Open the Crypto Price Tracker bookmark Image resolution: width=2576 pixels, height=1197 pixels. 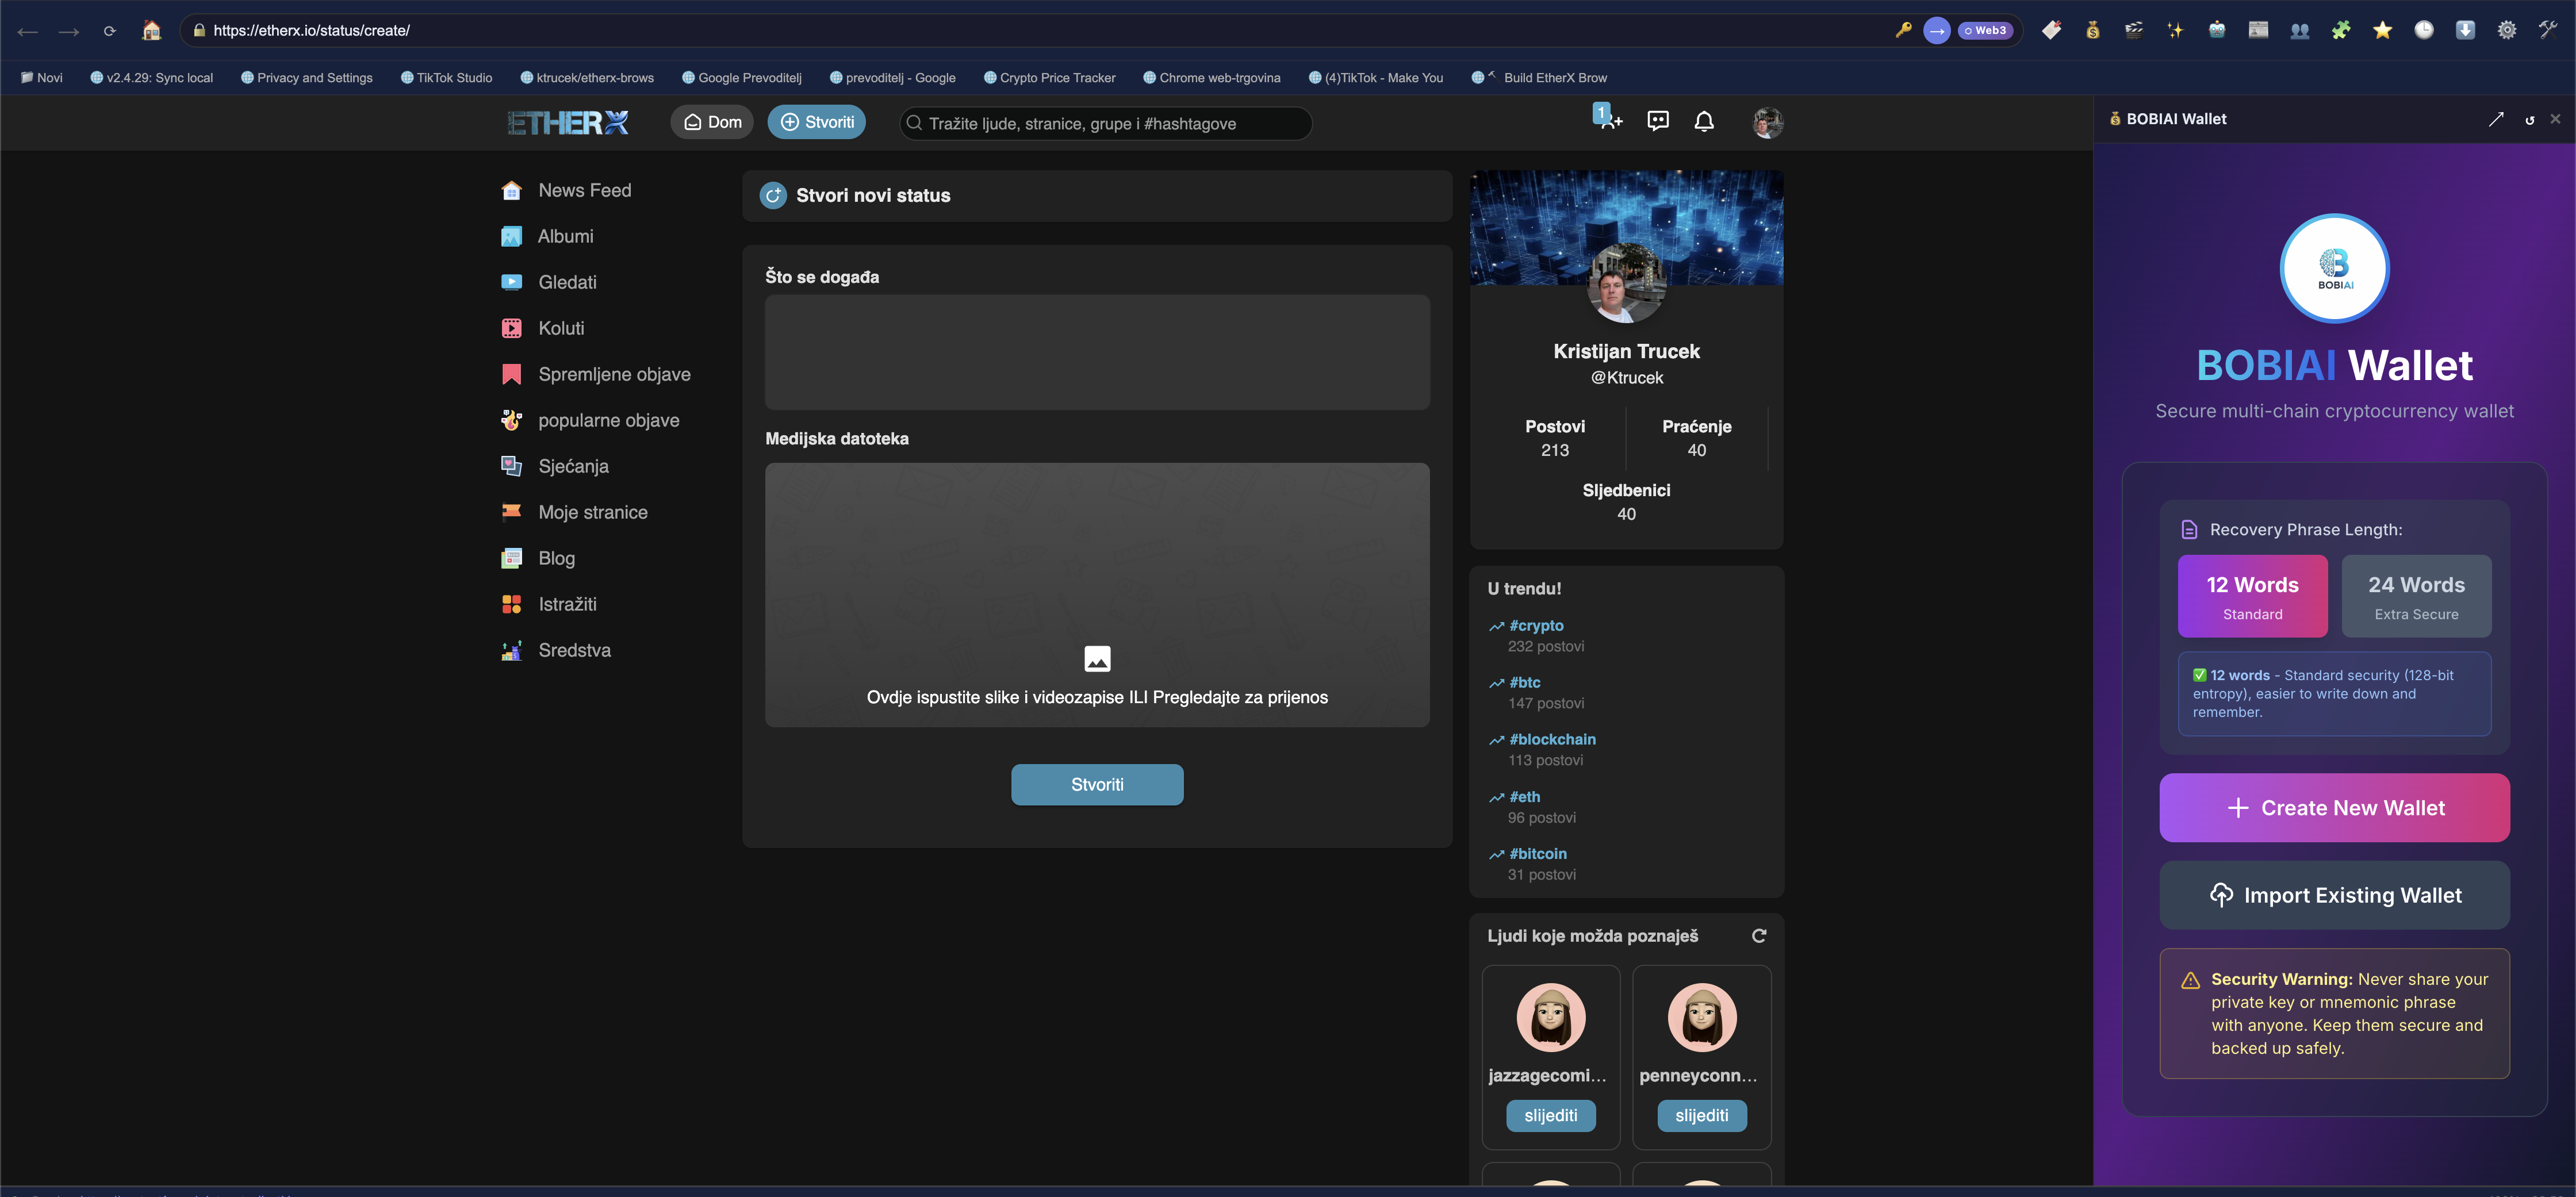(x=1050, y=77)
